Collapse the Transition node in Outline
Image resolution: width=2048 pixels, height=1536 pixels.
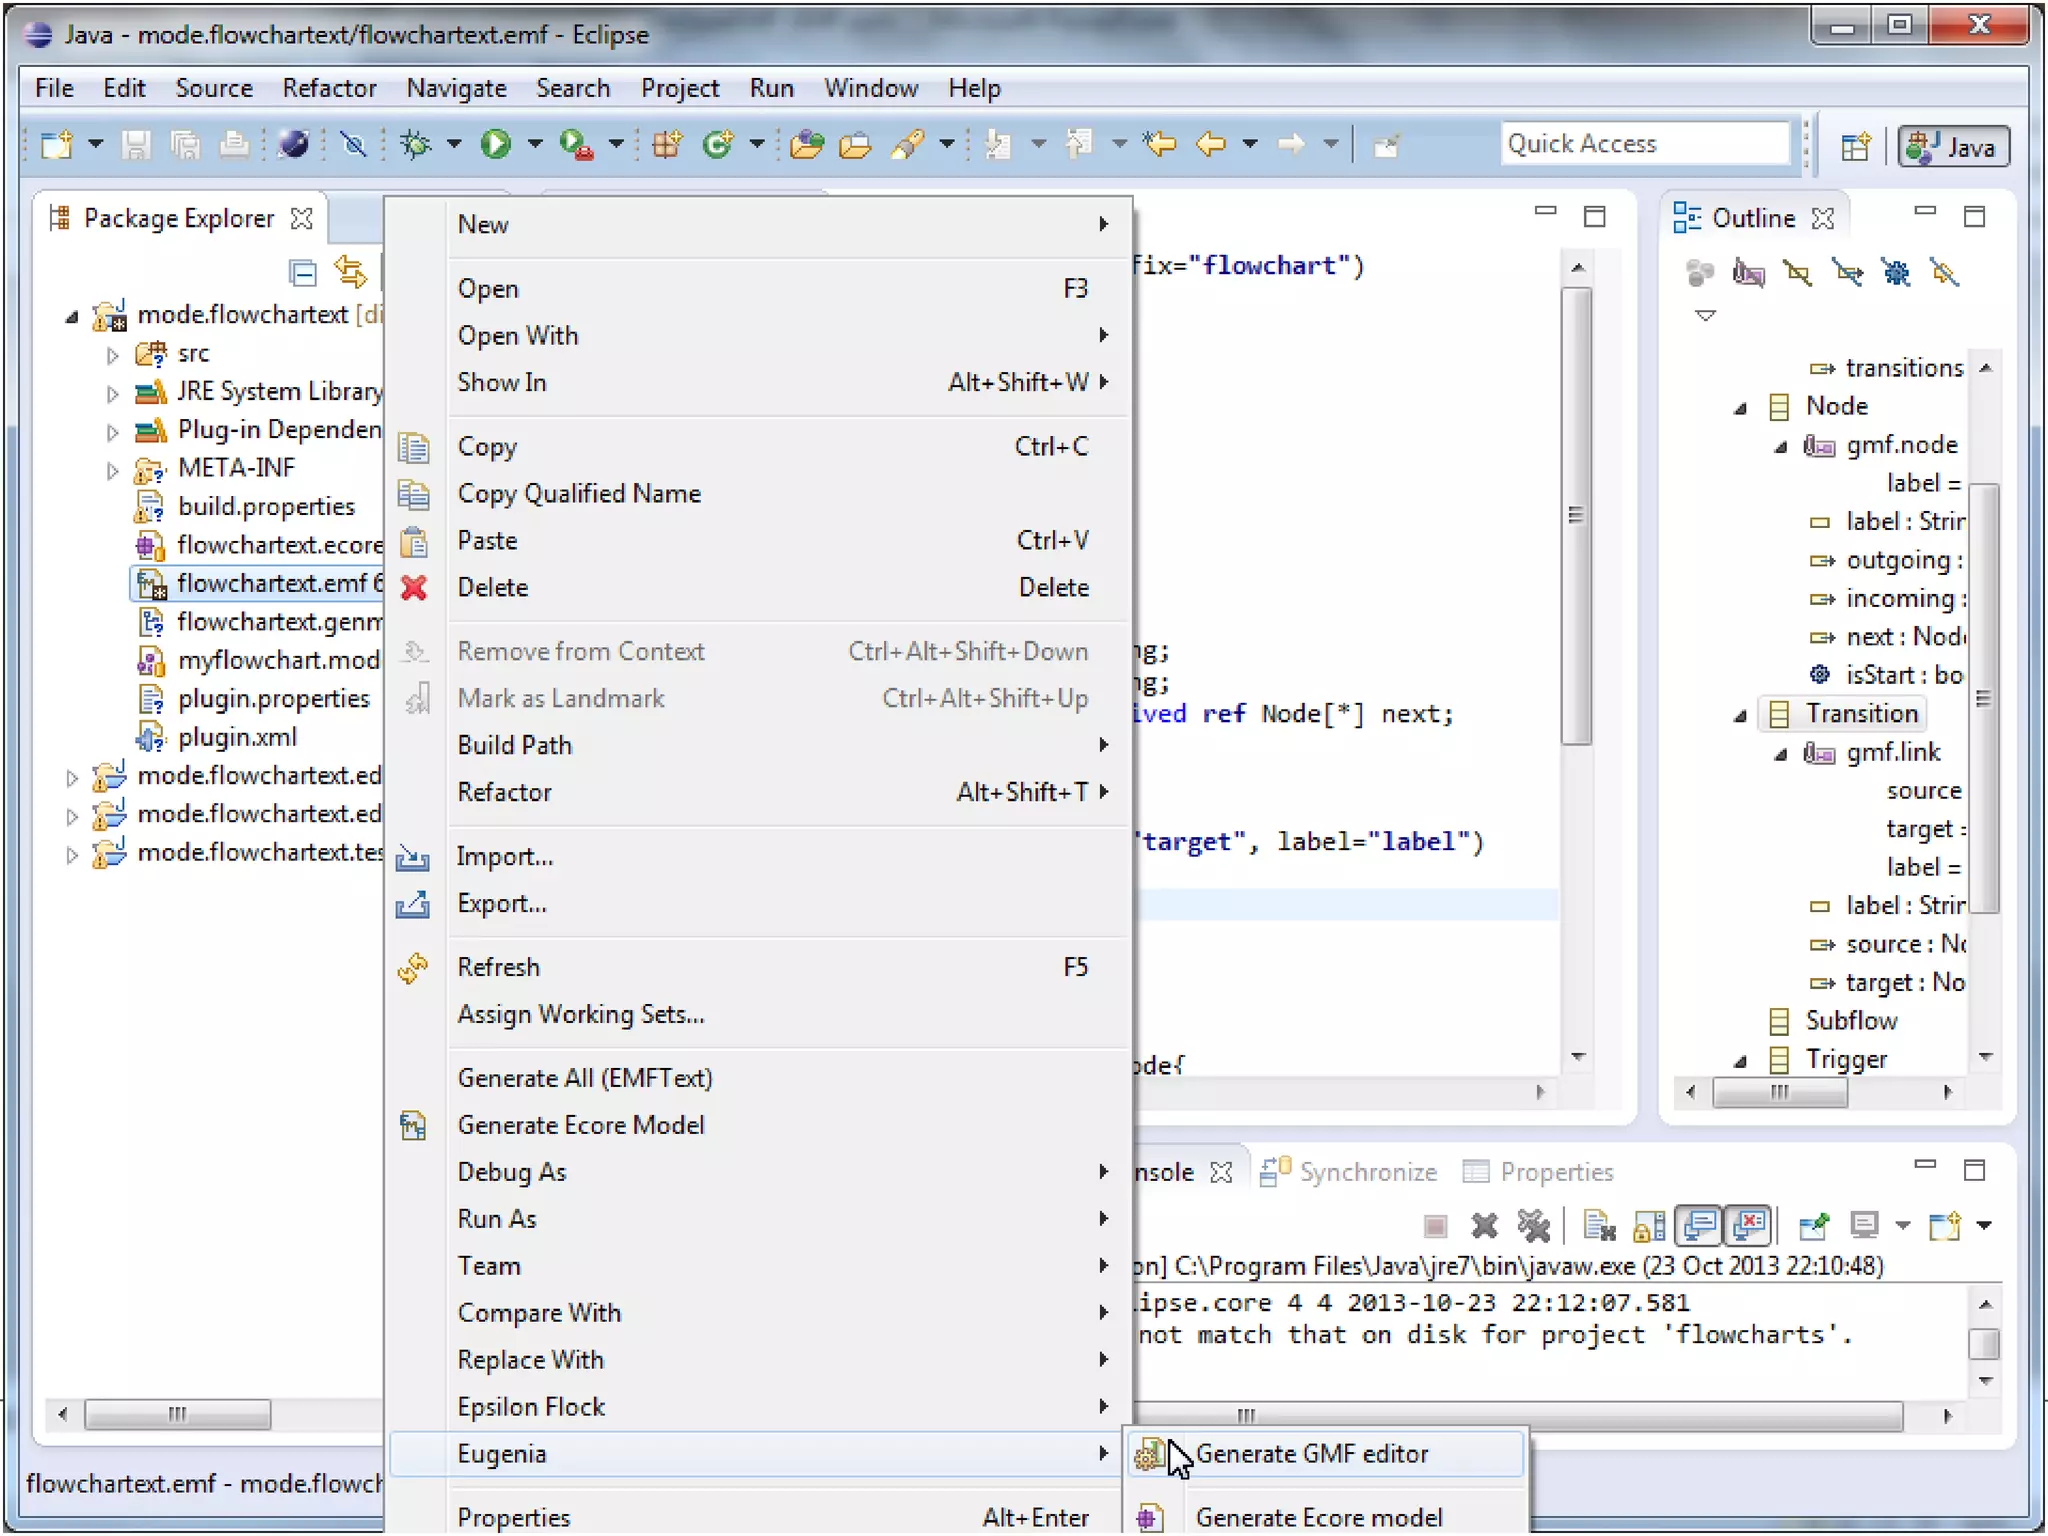[x=1740, y=715]
